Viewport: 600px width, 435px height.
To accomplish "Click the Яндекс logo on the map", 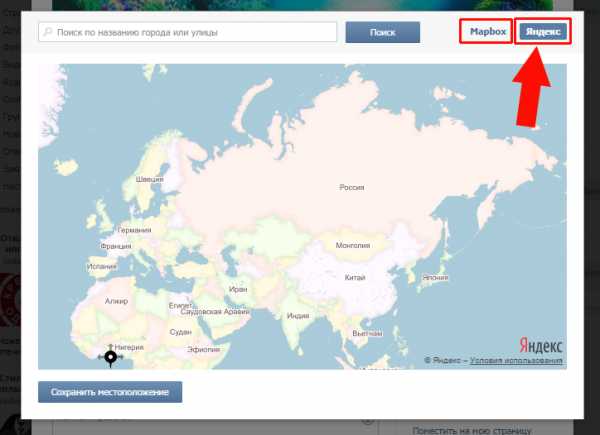I will point(541,345).
